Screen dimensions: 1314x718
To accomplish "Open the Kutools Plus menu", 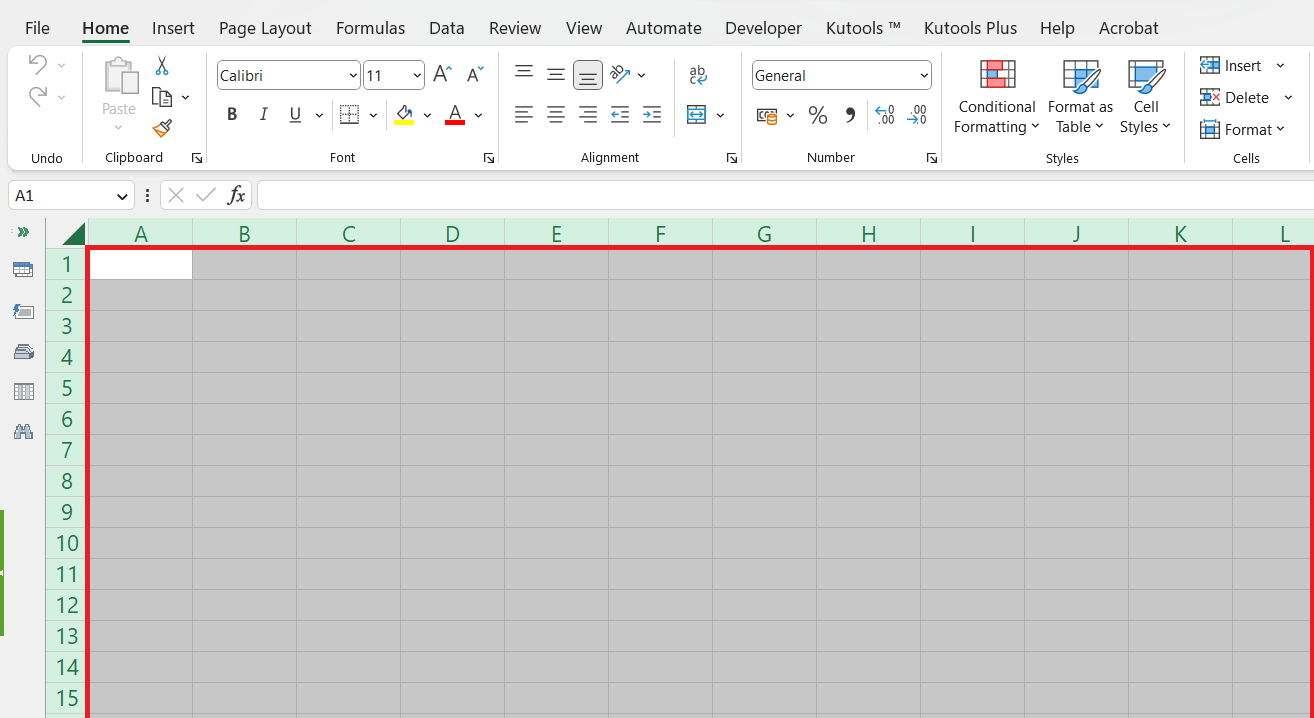I will tap(970, 27).
